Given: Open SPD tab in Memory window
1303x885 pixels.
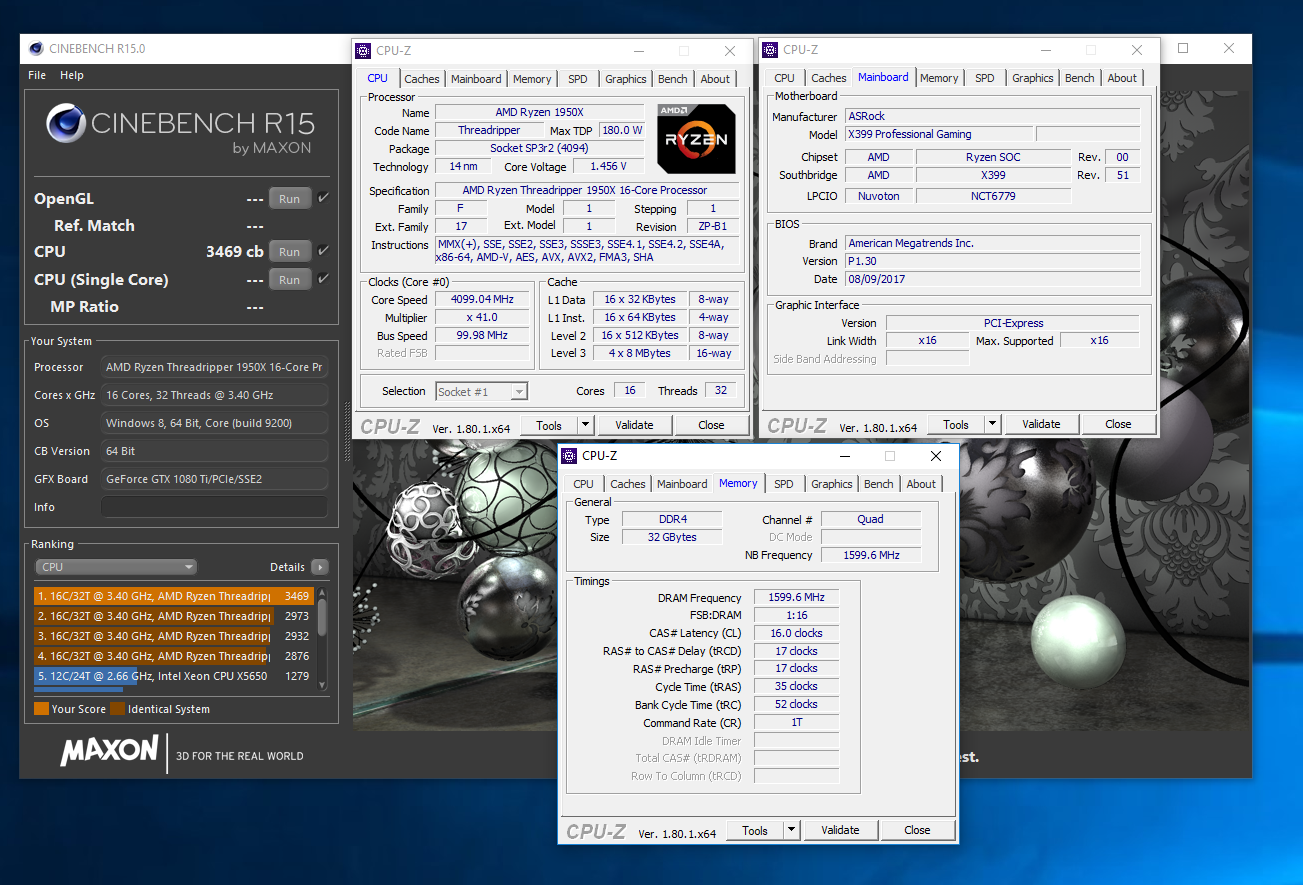Looking at the screenshot, I should click(x=784, y=484).
